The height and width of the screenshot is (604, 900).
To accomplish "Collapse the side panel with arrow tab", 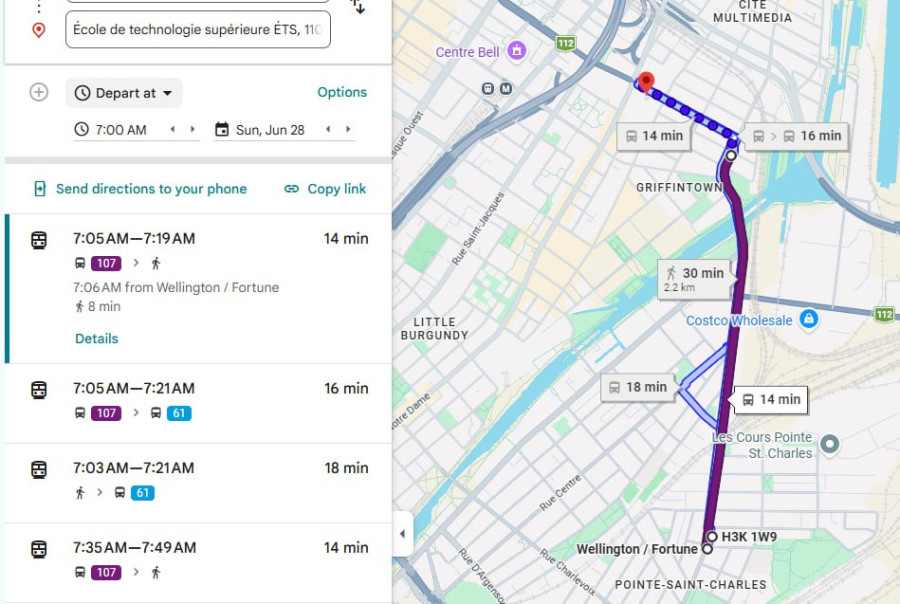I will pos(402,534).
